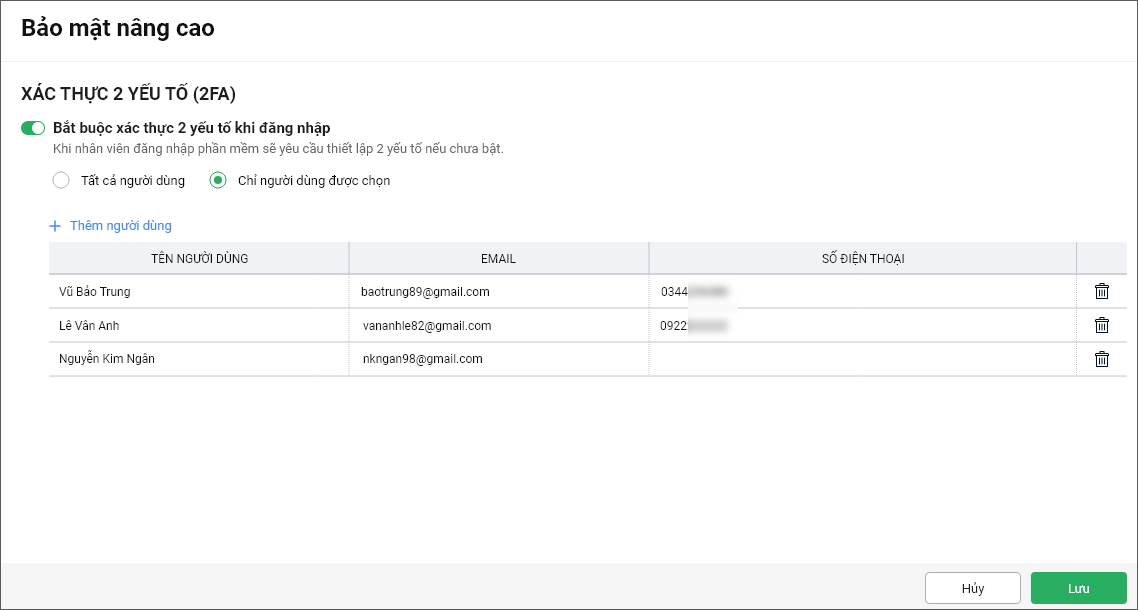Viewport: 1138px width, 610px height.
Task: Choose Chỉ người dùng được chọn radio option
Action: 218,181
